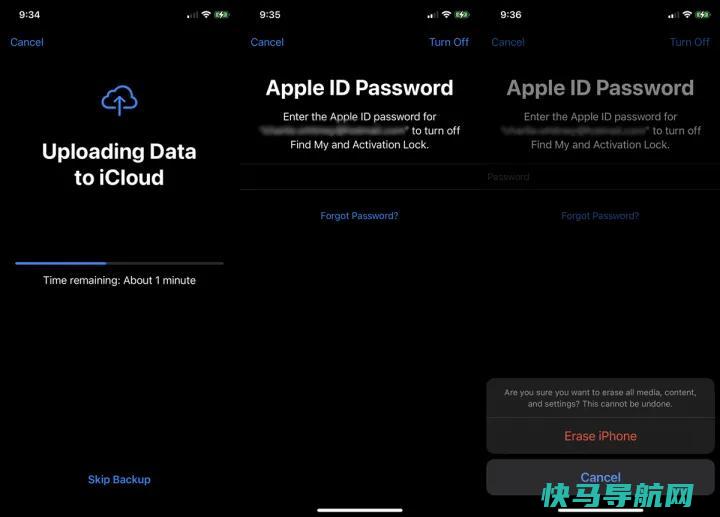This screenshot has height=517, width=720.
Task: Tap Forgot Password? on the 9:35 screen
Action: pyautogui.click(x=360, y=216)
